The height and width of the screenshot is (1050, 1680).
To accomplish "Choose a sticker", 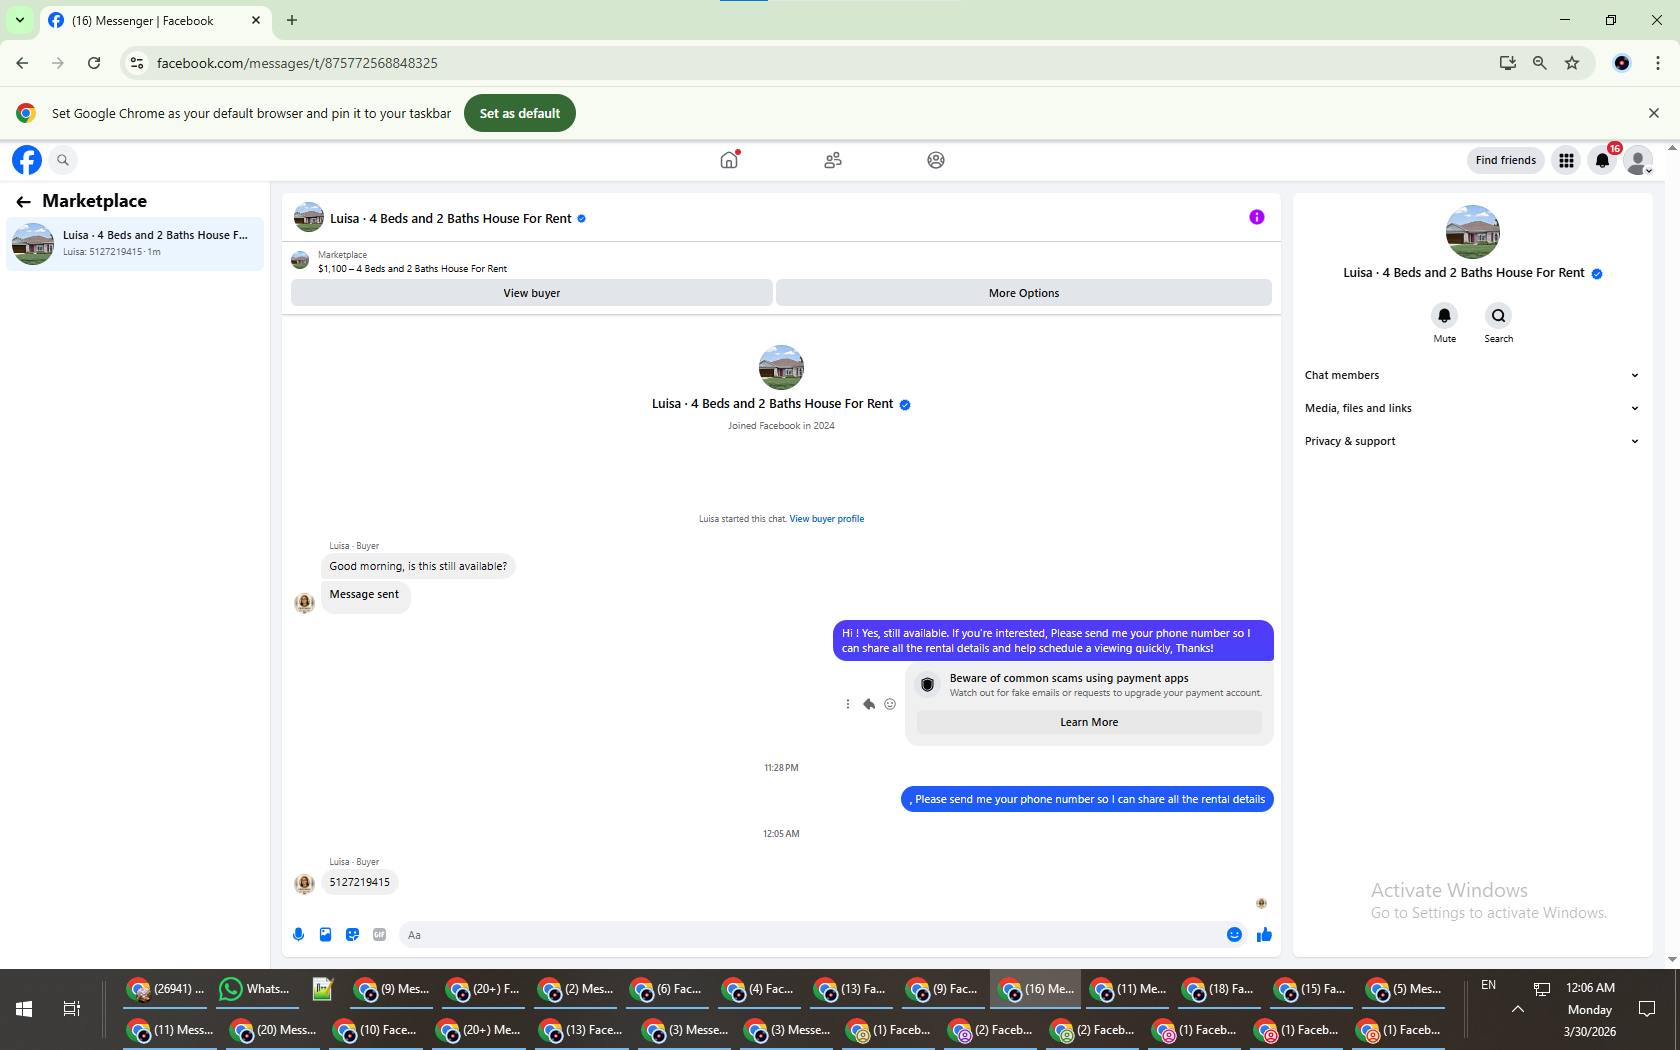I will pos(352,935).
